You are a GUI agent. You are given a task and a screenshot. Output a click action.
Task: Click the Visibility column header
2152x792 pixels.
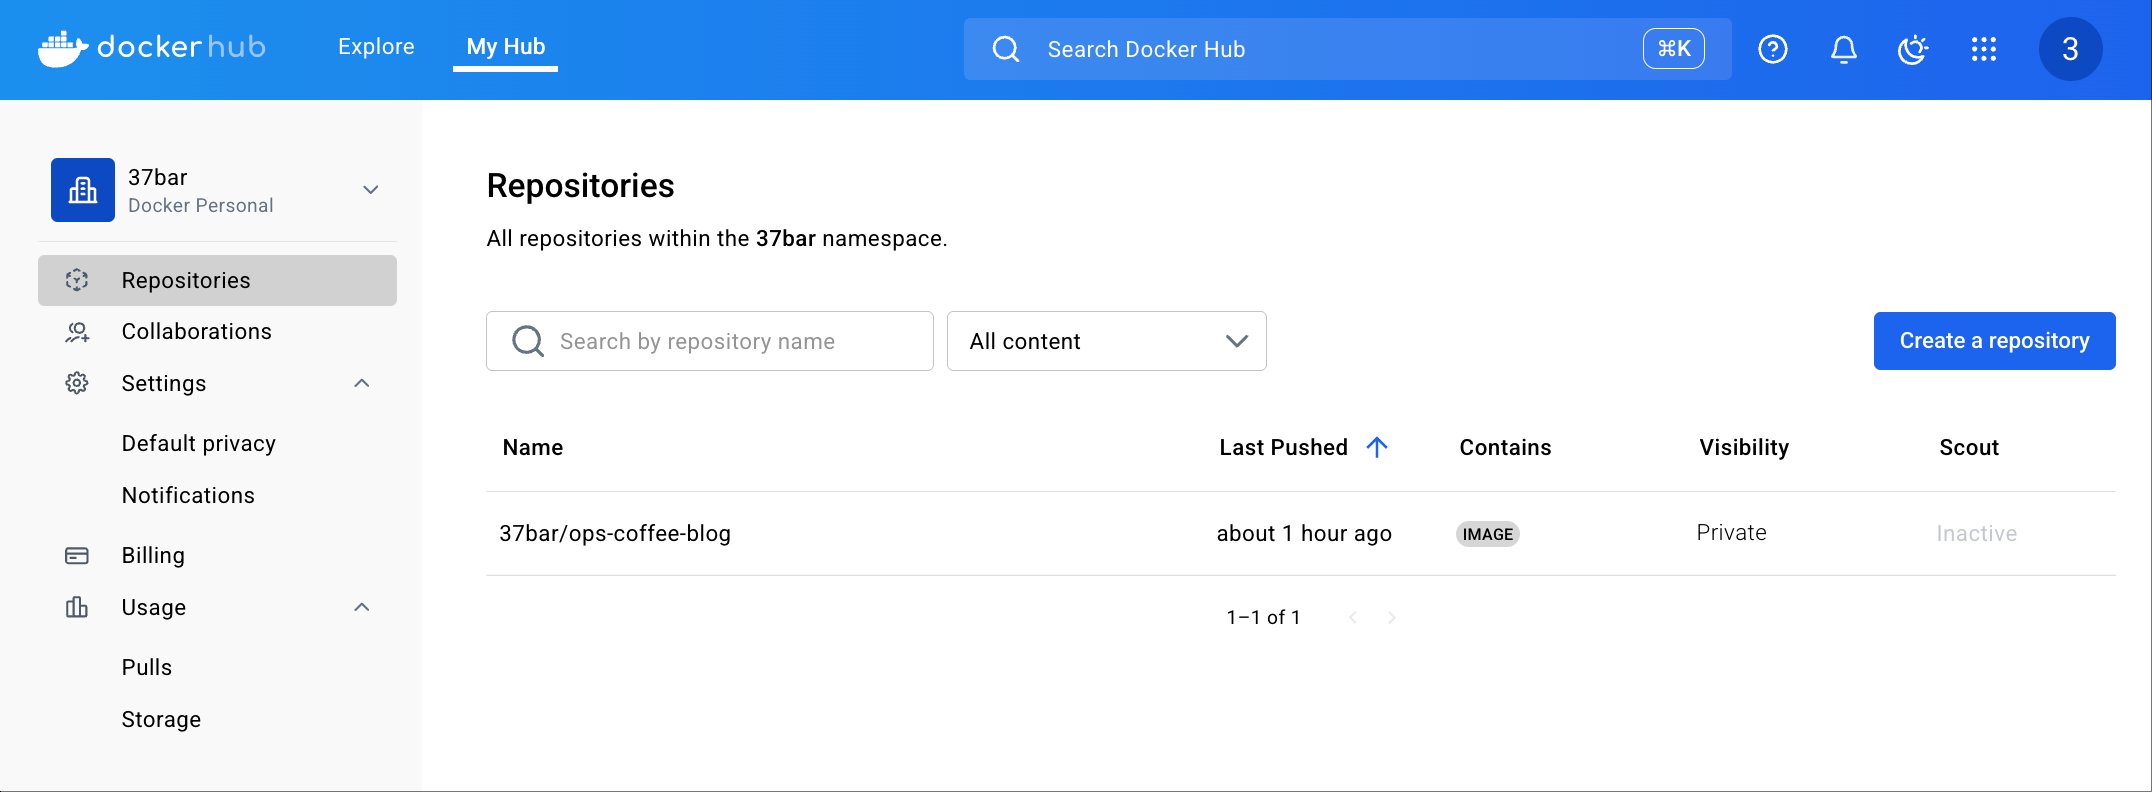[1744, 448]
